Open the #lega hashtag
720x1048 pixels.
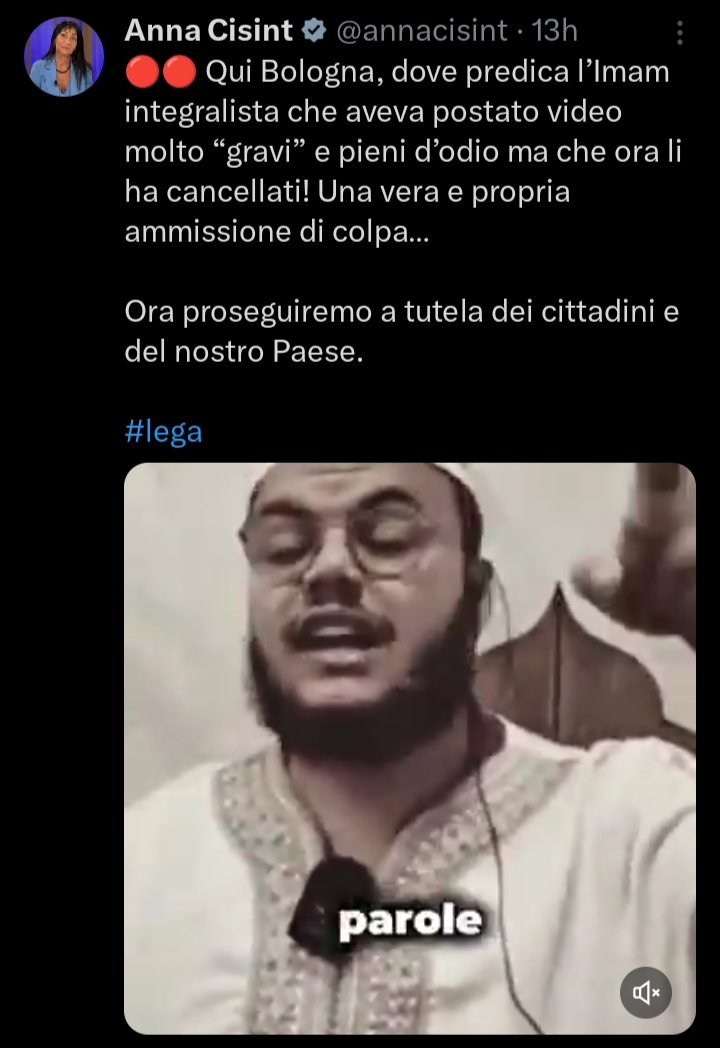[163, 432]
